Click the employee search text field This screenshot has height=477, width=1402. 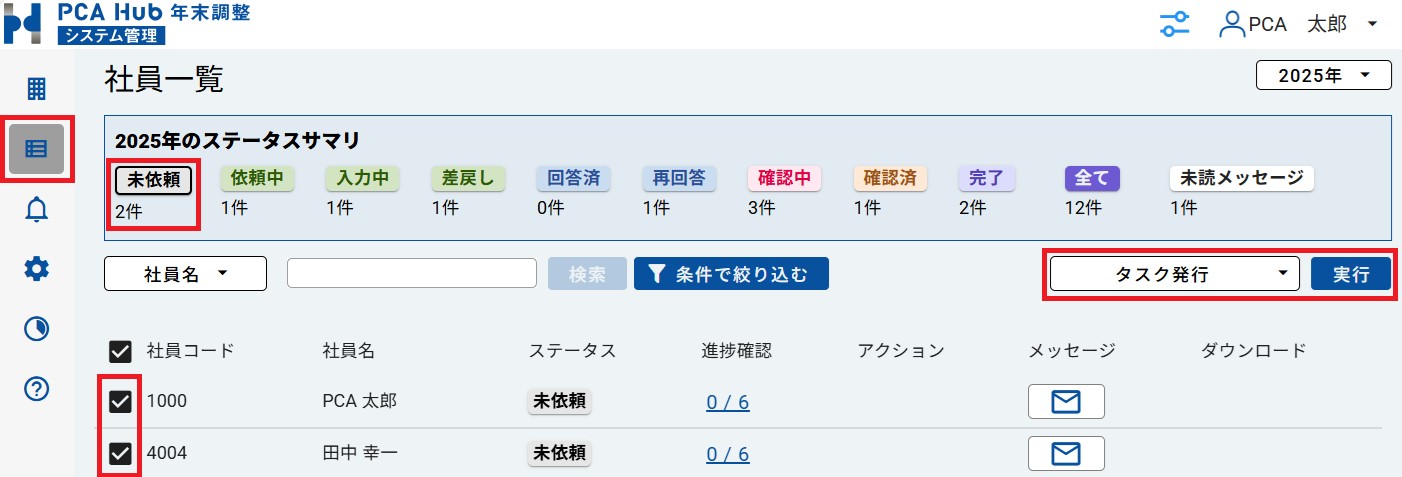[x=412, y=274]
